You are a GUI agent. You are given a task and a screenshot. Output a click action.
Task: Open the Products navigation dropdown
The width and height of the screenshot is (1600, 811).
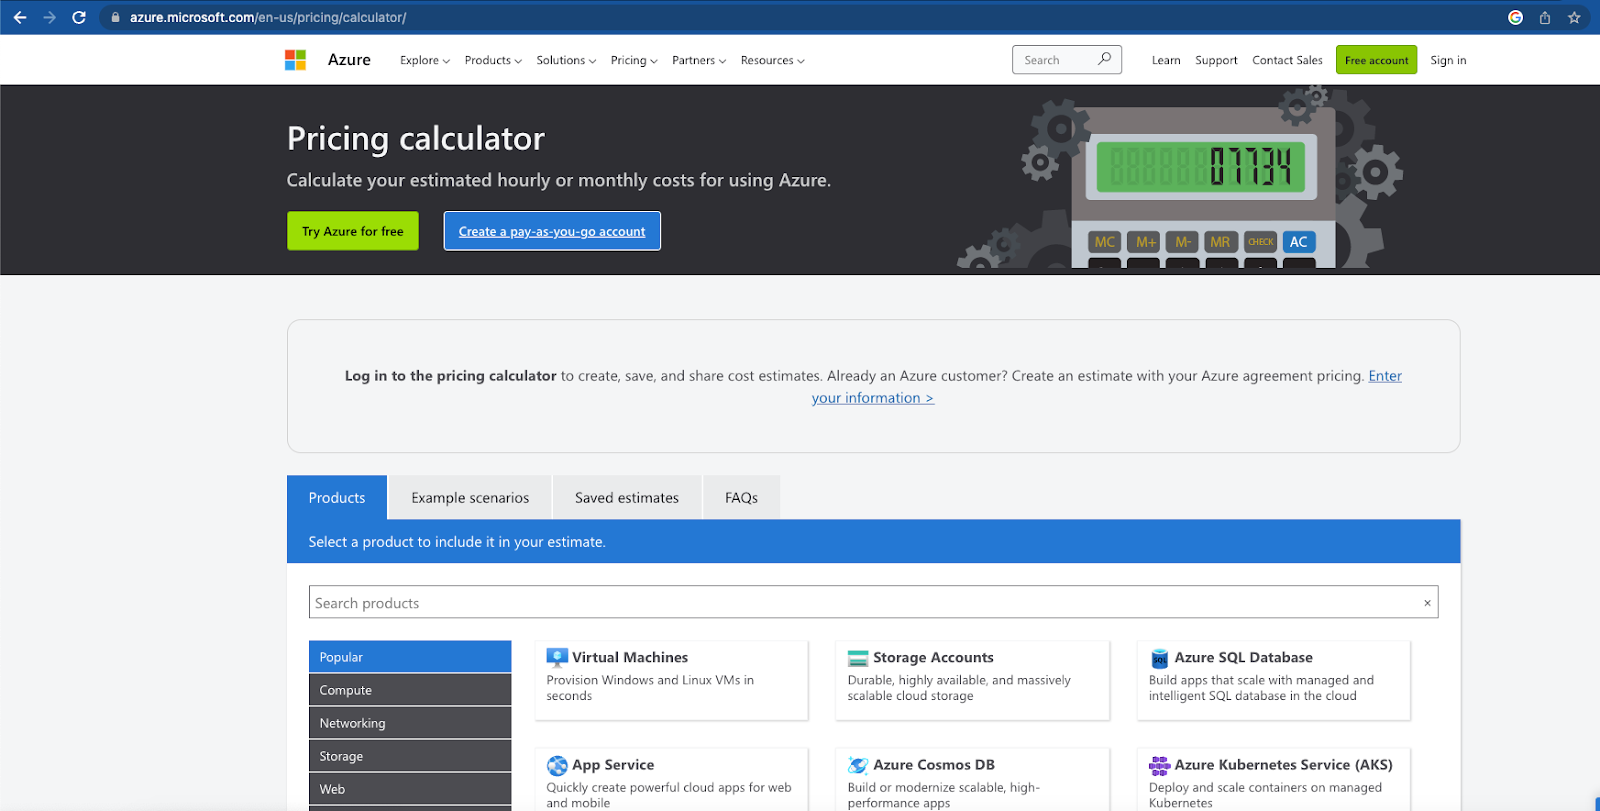492,60
